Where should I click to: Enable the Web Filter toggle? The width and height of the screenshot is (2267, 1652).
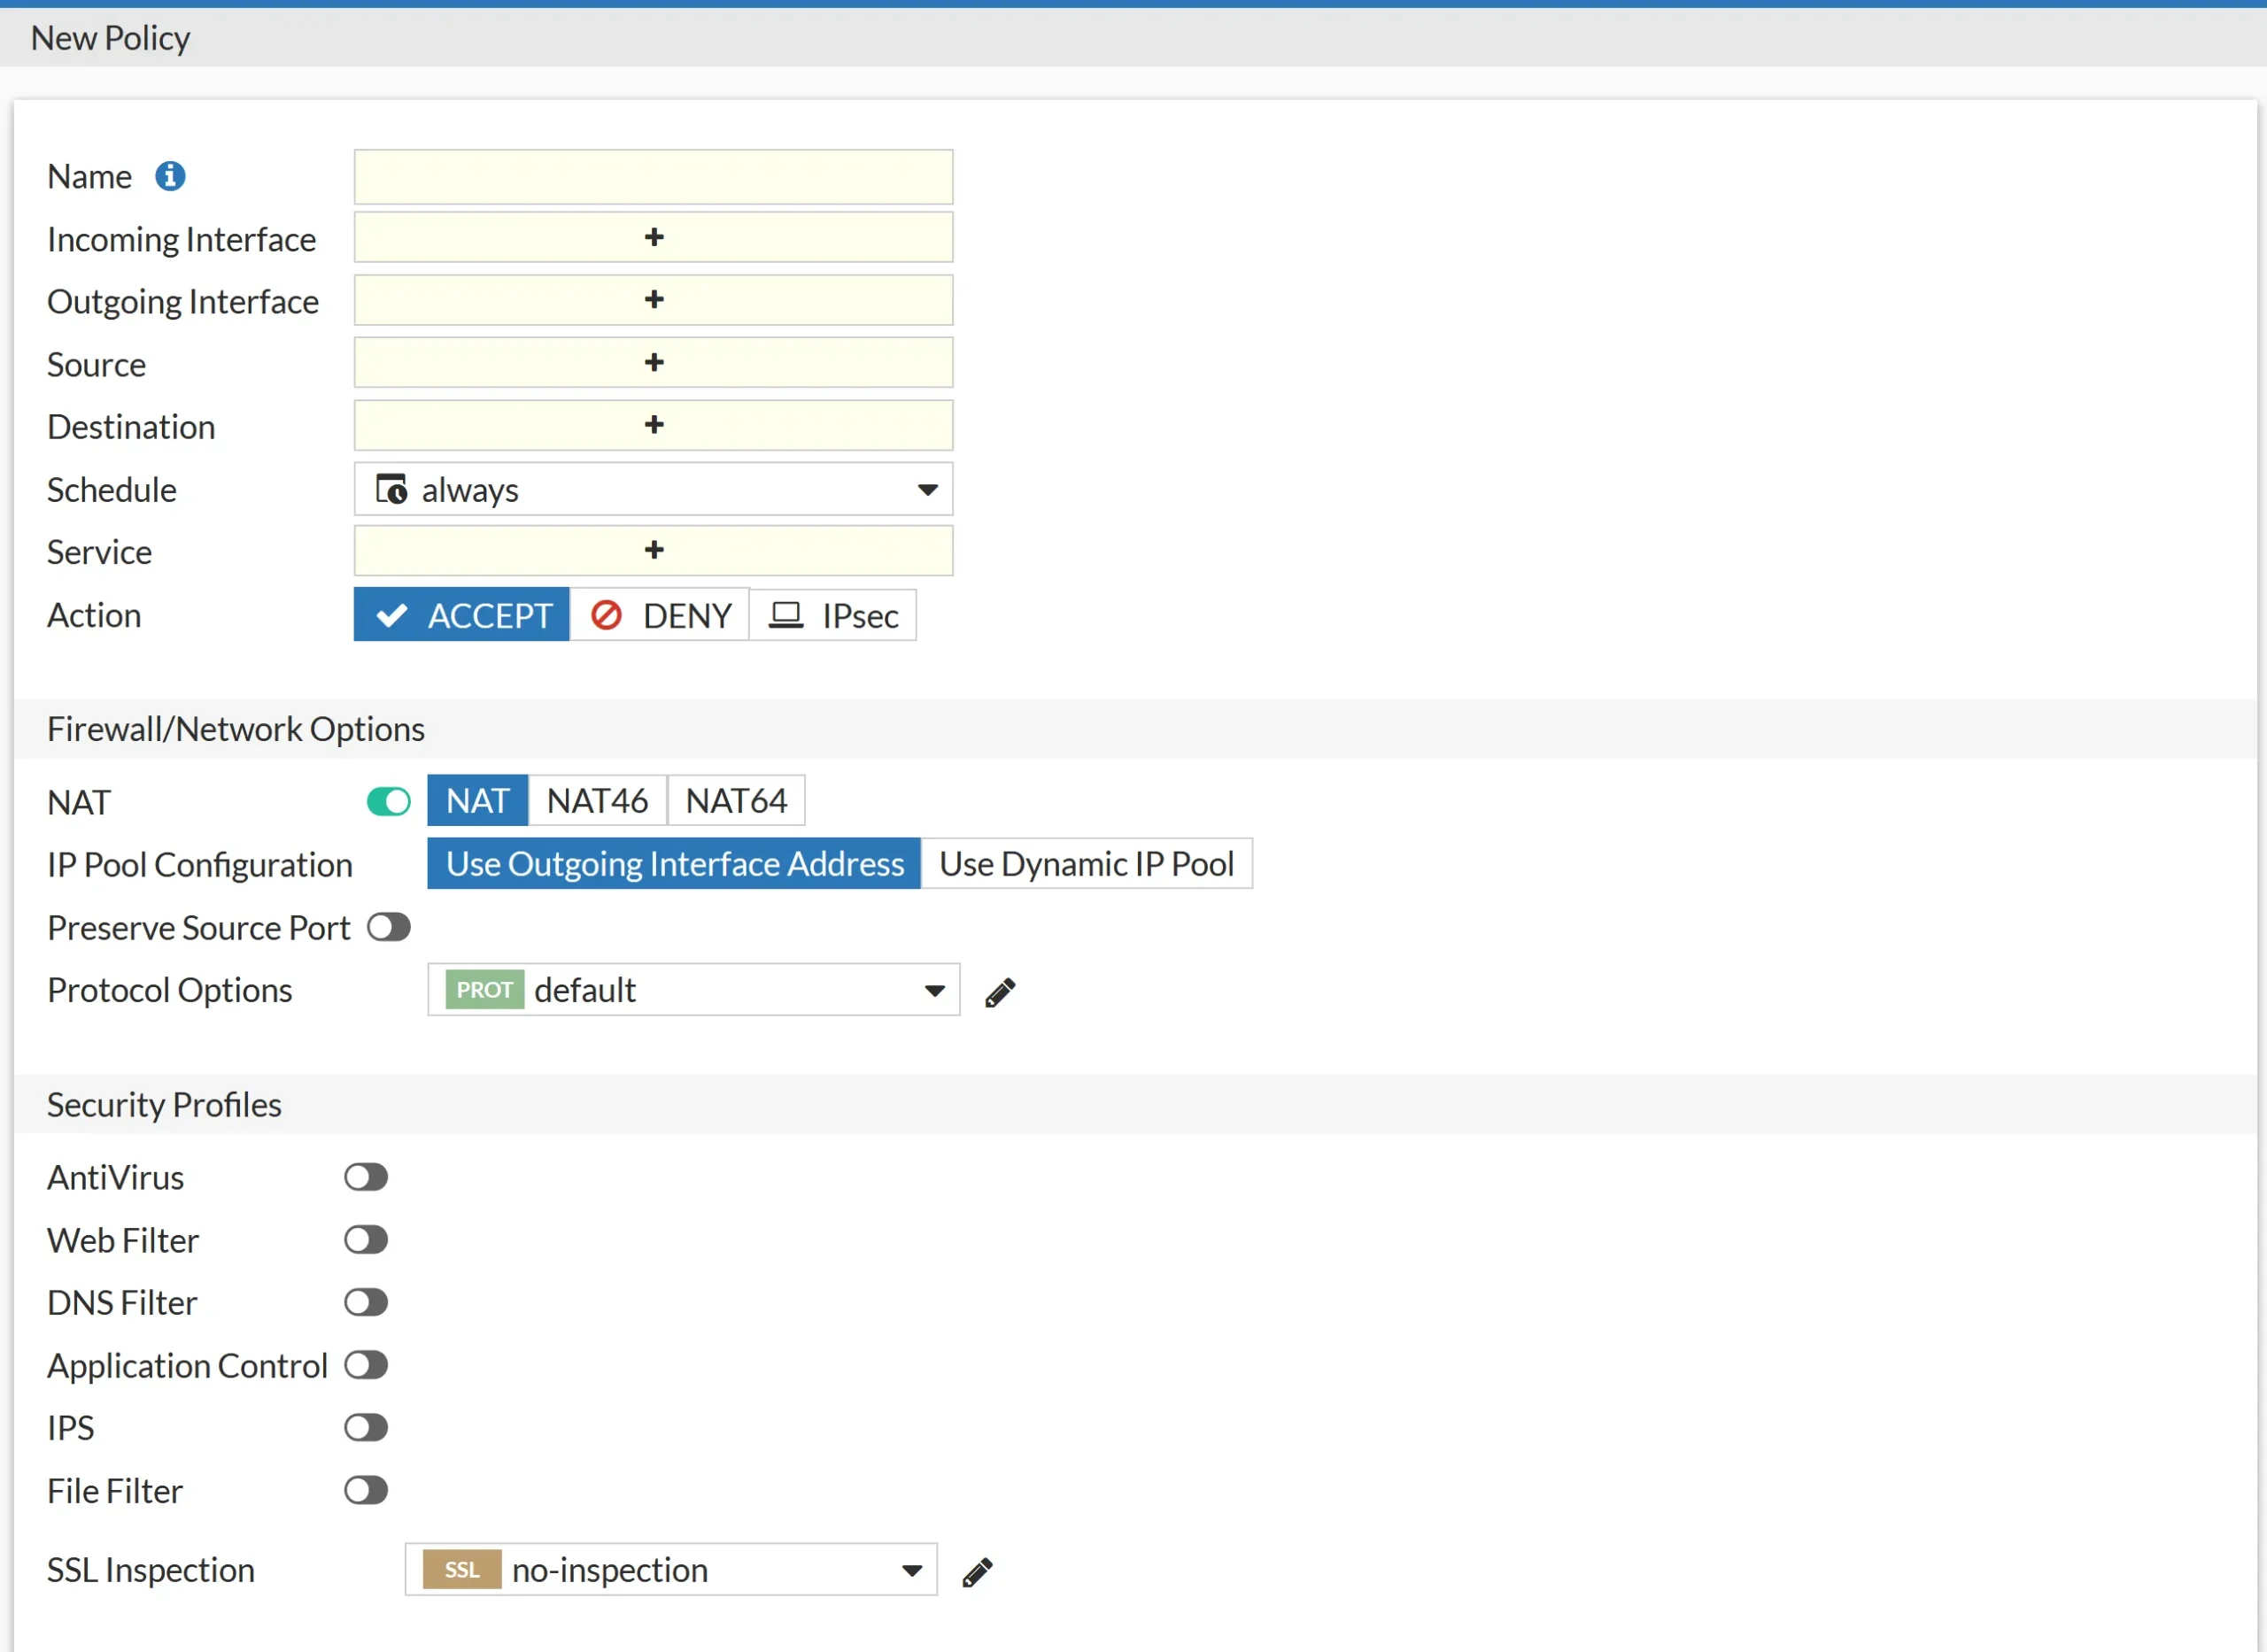tap(366, 1240)
